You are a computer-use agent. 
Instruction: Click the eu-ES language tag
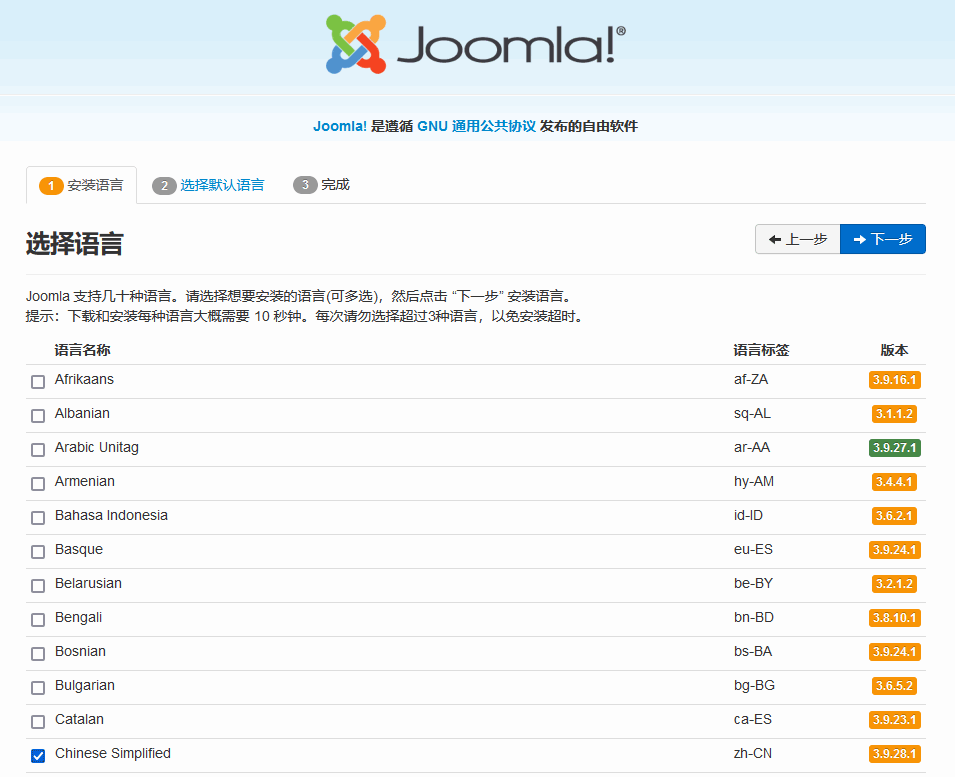753,549
